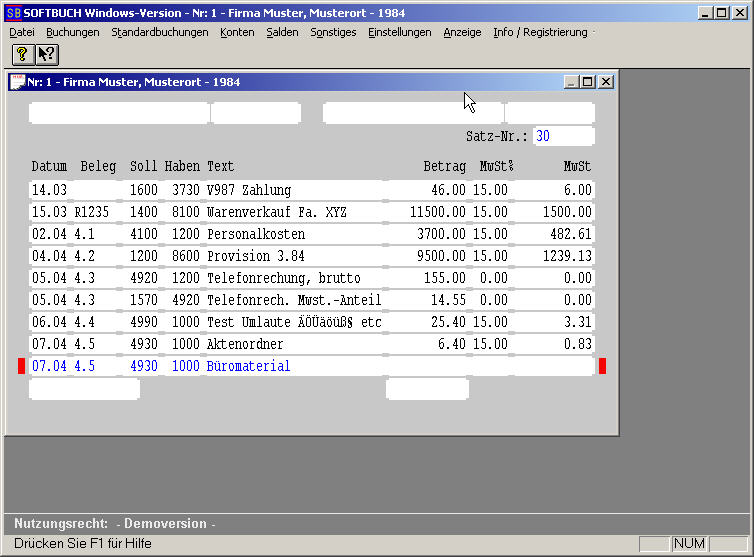The height and width of the screenshot is (557, 754).
Task: Close the inner Firma Muster window
Action: point(605,82)
